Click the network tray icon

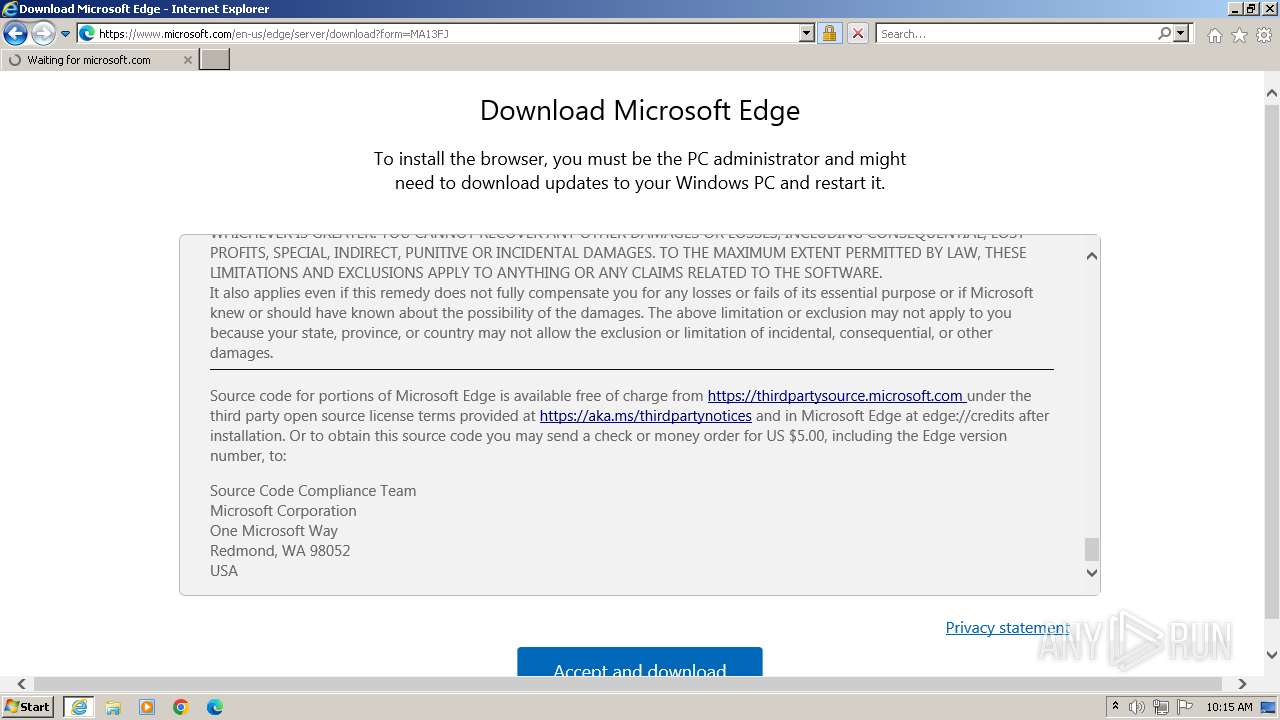coord(1161,707)
